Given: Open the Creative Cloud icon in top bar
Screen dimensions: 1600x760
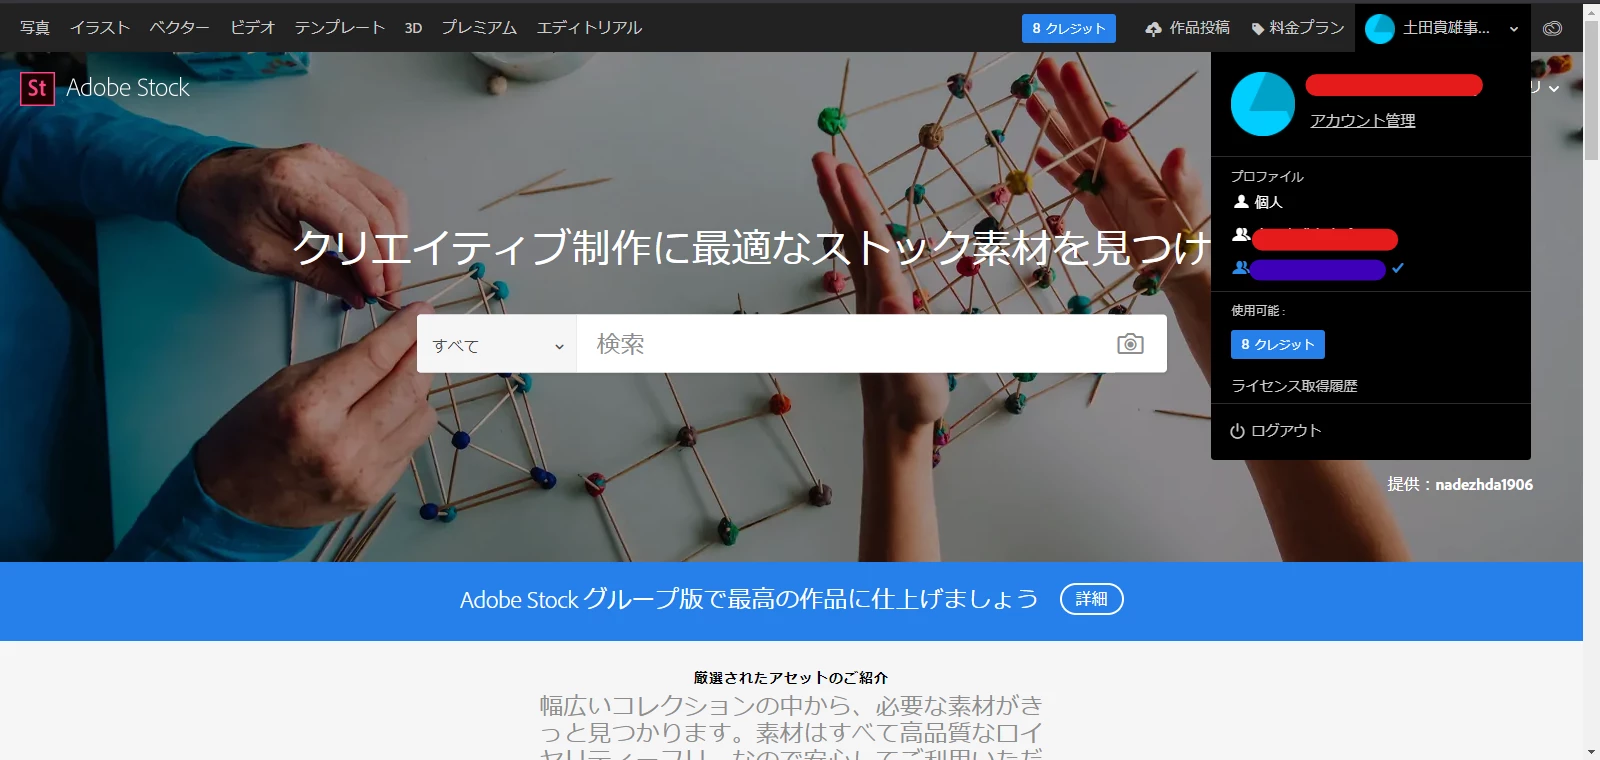Looking at the screenshot, I should (1552, 28).
